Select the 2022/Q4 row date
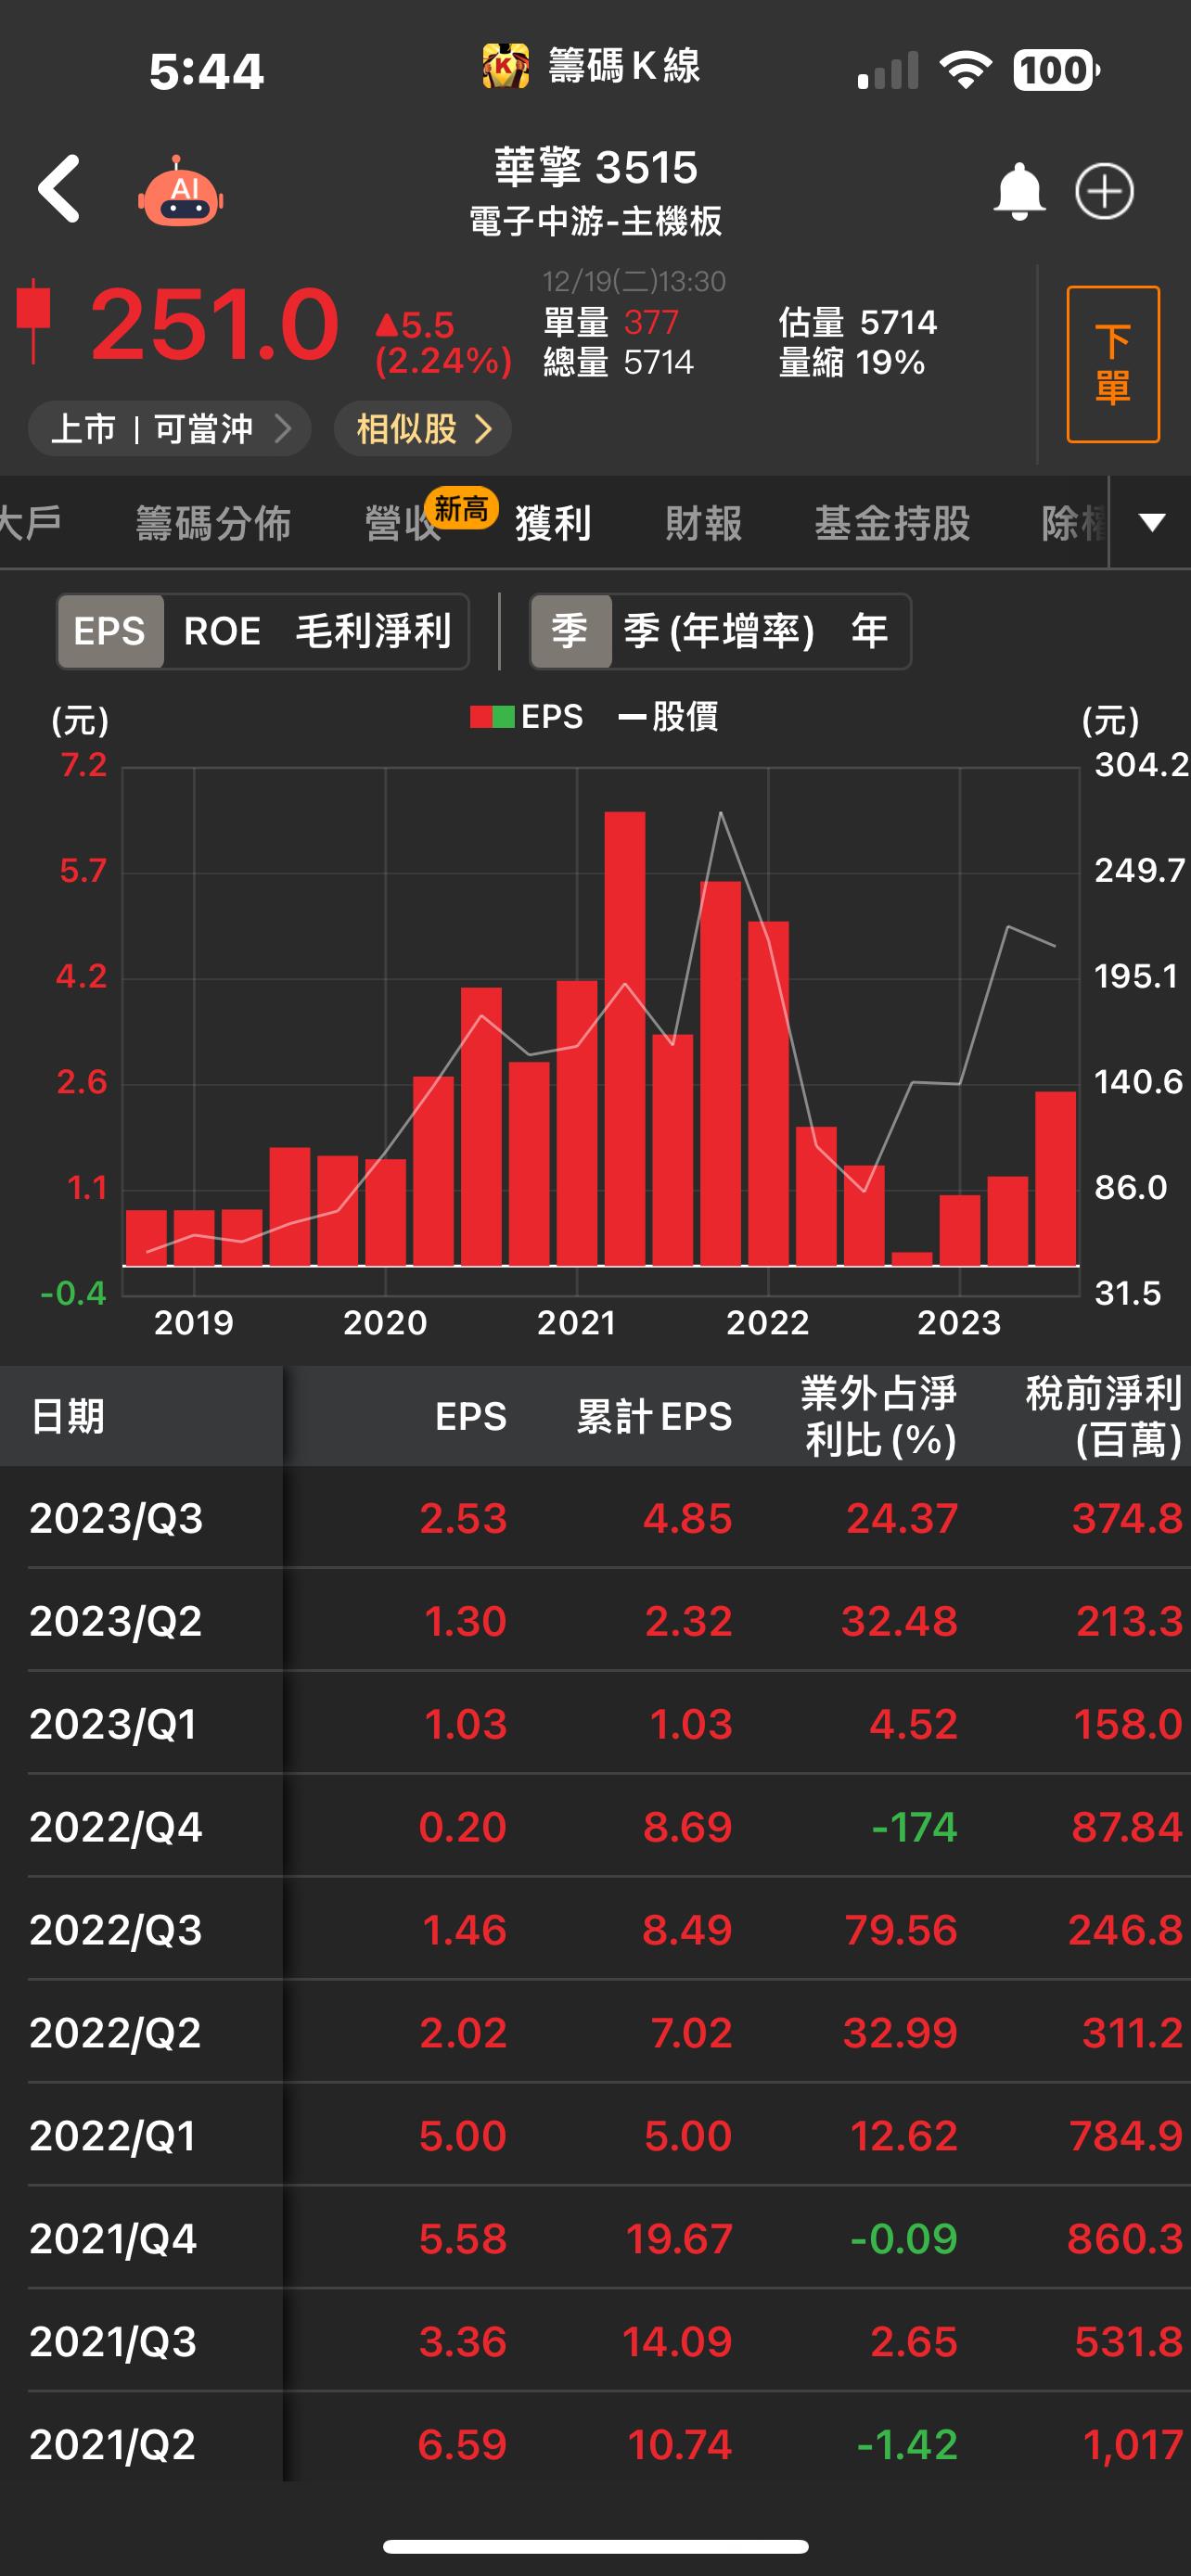The image size is (1191, 2576). (x=116, y=1827)
